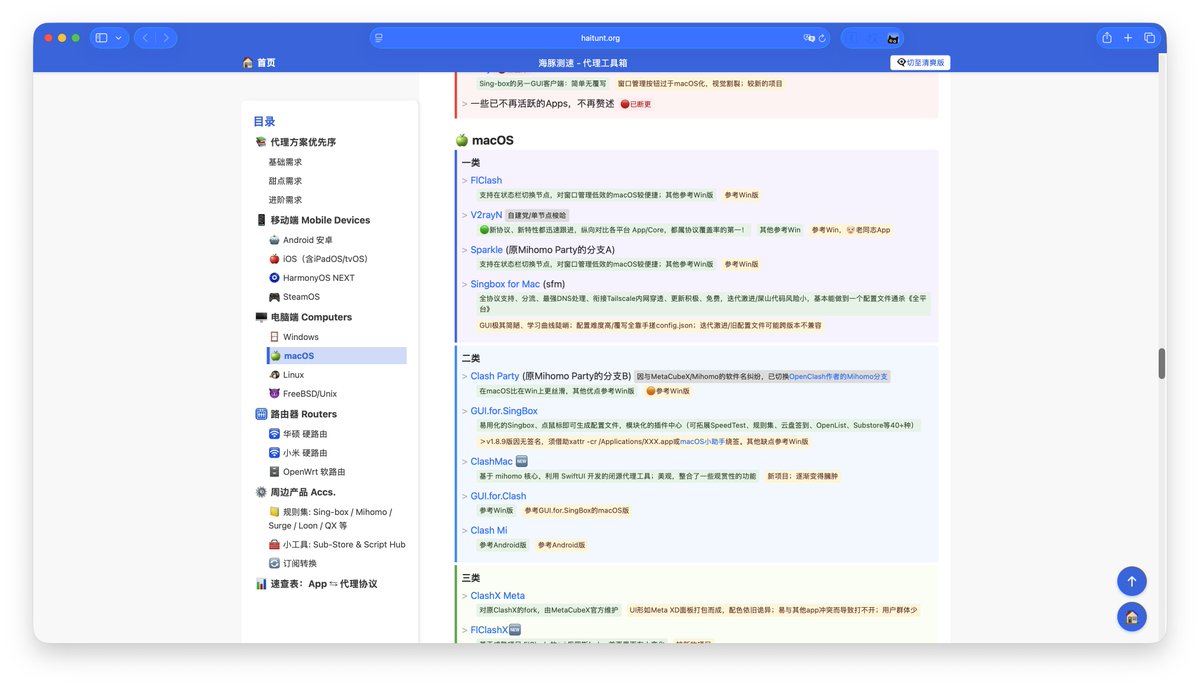Open the cat extension icon in toolbar
This screenshot has width=1200, height=687.
coord(892,39)
